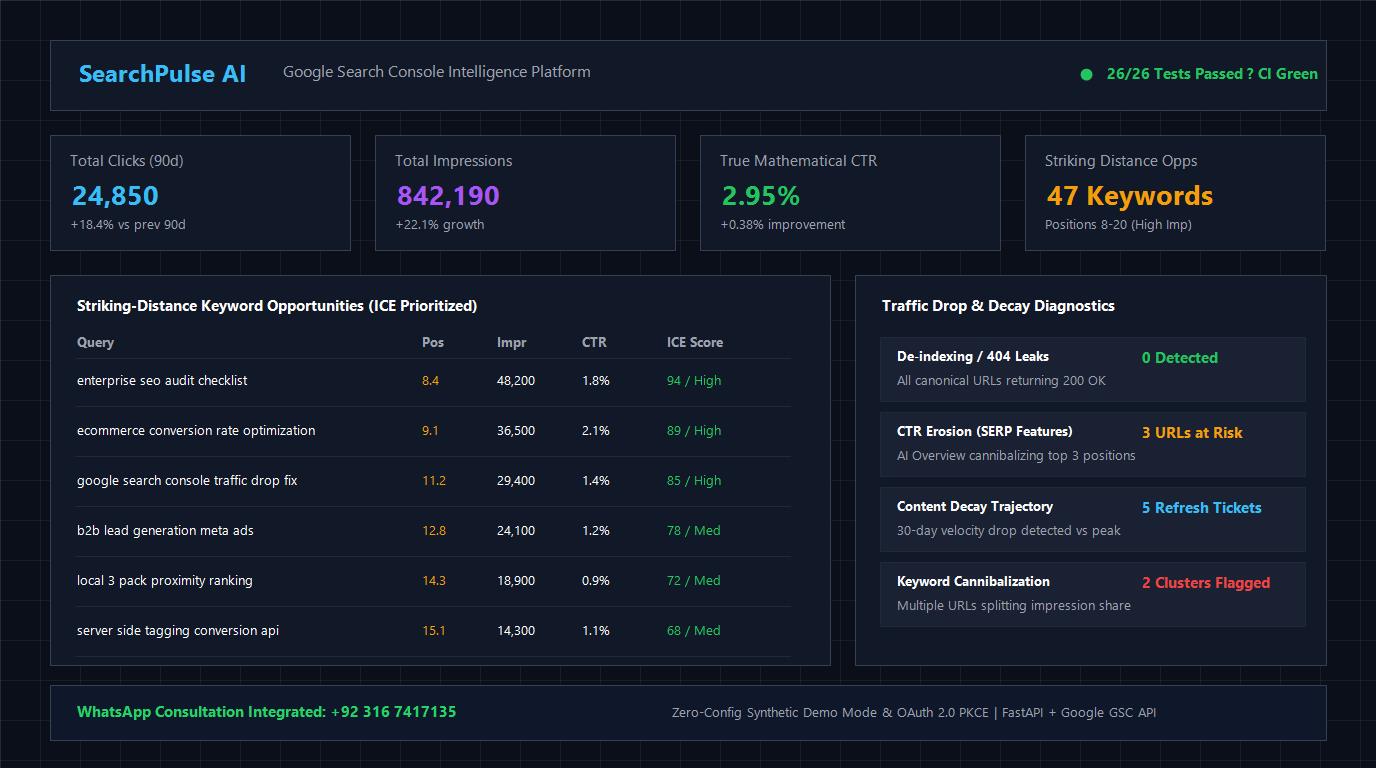The height and width of the screenshot is (768, 1376).
Task: Click position 14.3 value
Action: 434,581
